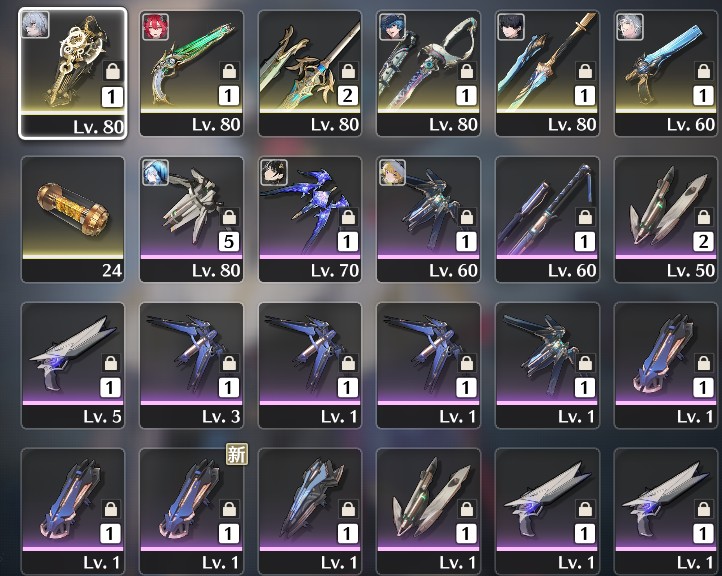Click the rank 5 badge on the gauntlets
The width and height of the screenshot is (722, 576).
tap(229, 242)
